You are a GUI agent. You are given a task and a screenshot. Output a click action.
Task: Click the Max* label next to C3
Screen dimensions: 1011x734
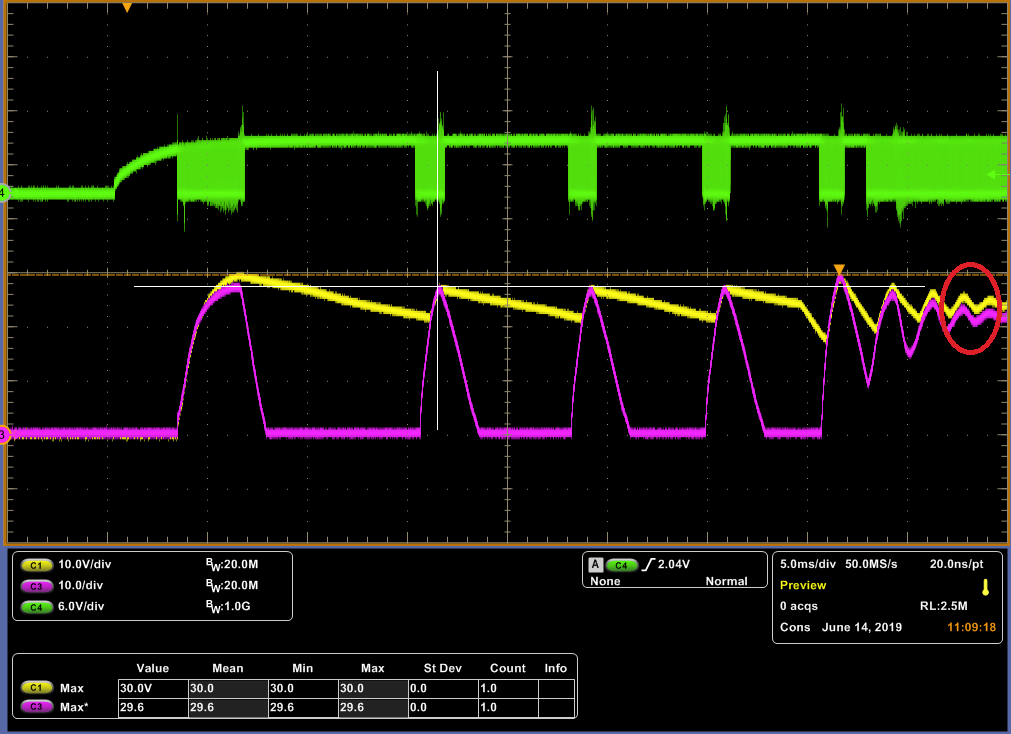pyautogui.click(x=74, y=708)
